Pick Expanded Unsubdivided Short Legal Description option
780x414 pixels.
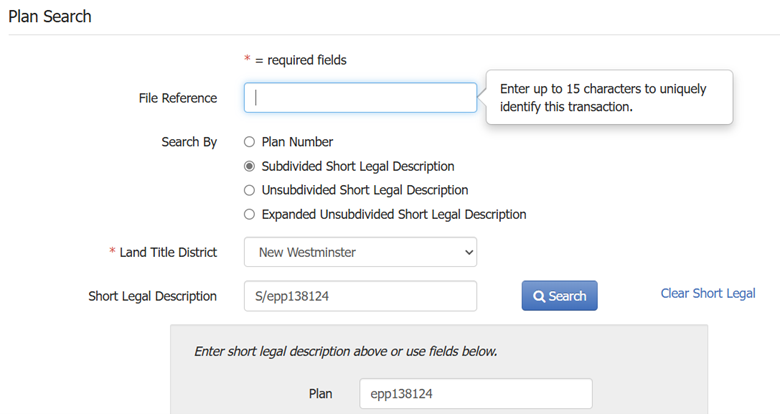(249, 214)
